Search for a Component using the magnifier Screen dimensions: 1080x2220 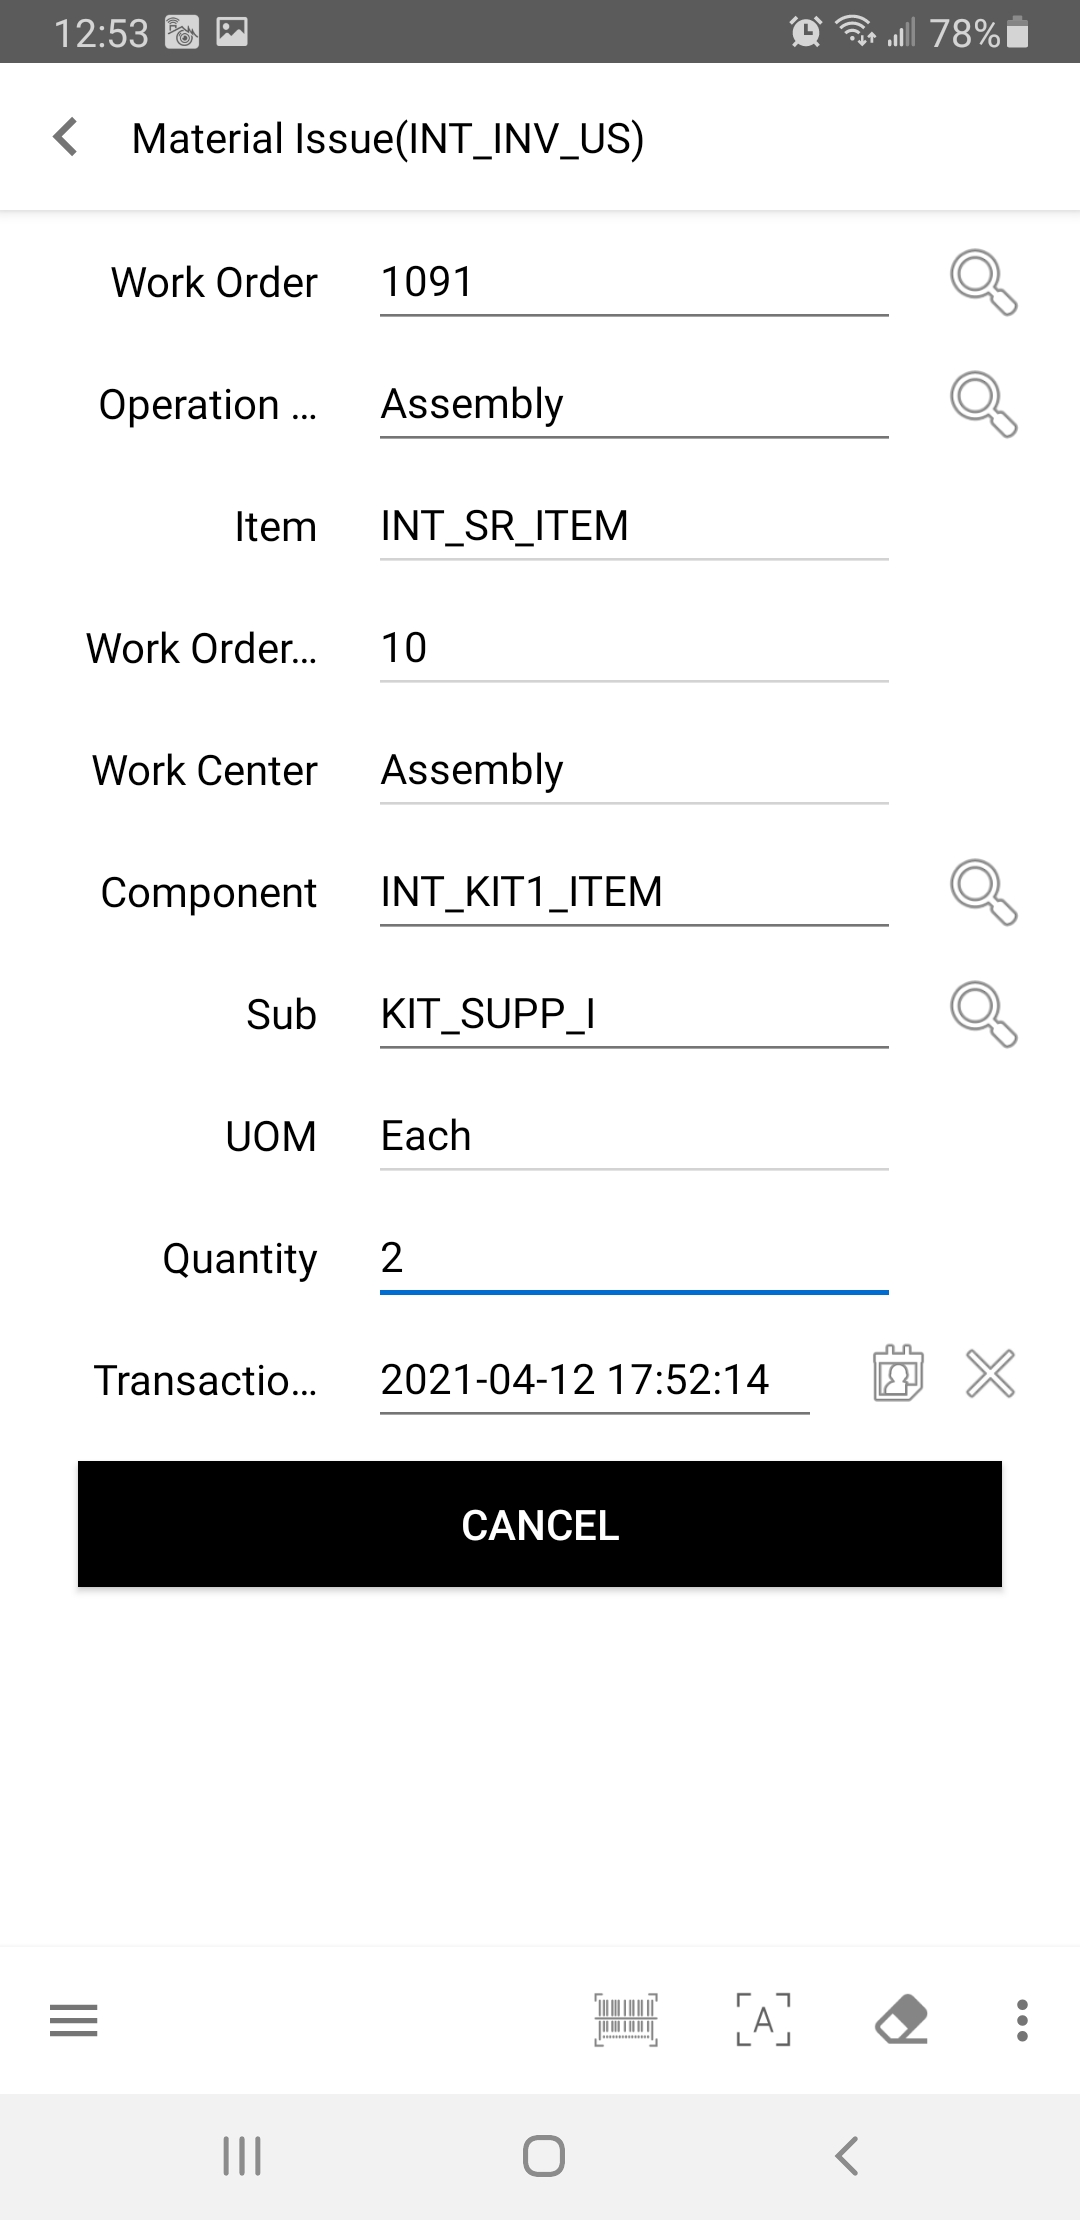coord(983,892)
